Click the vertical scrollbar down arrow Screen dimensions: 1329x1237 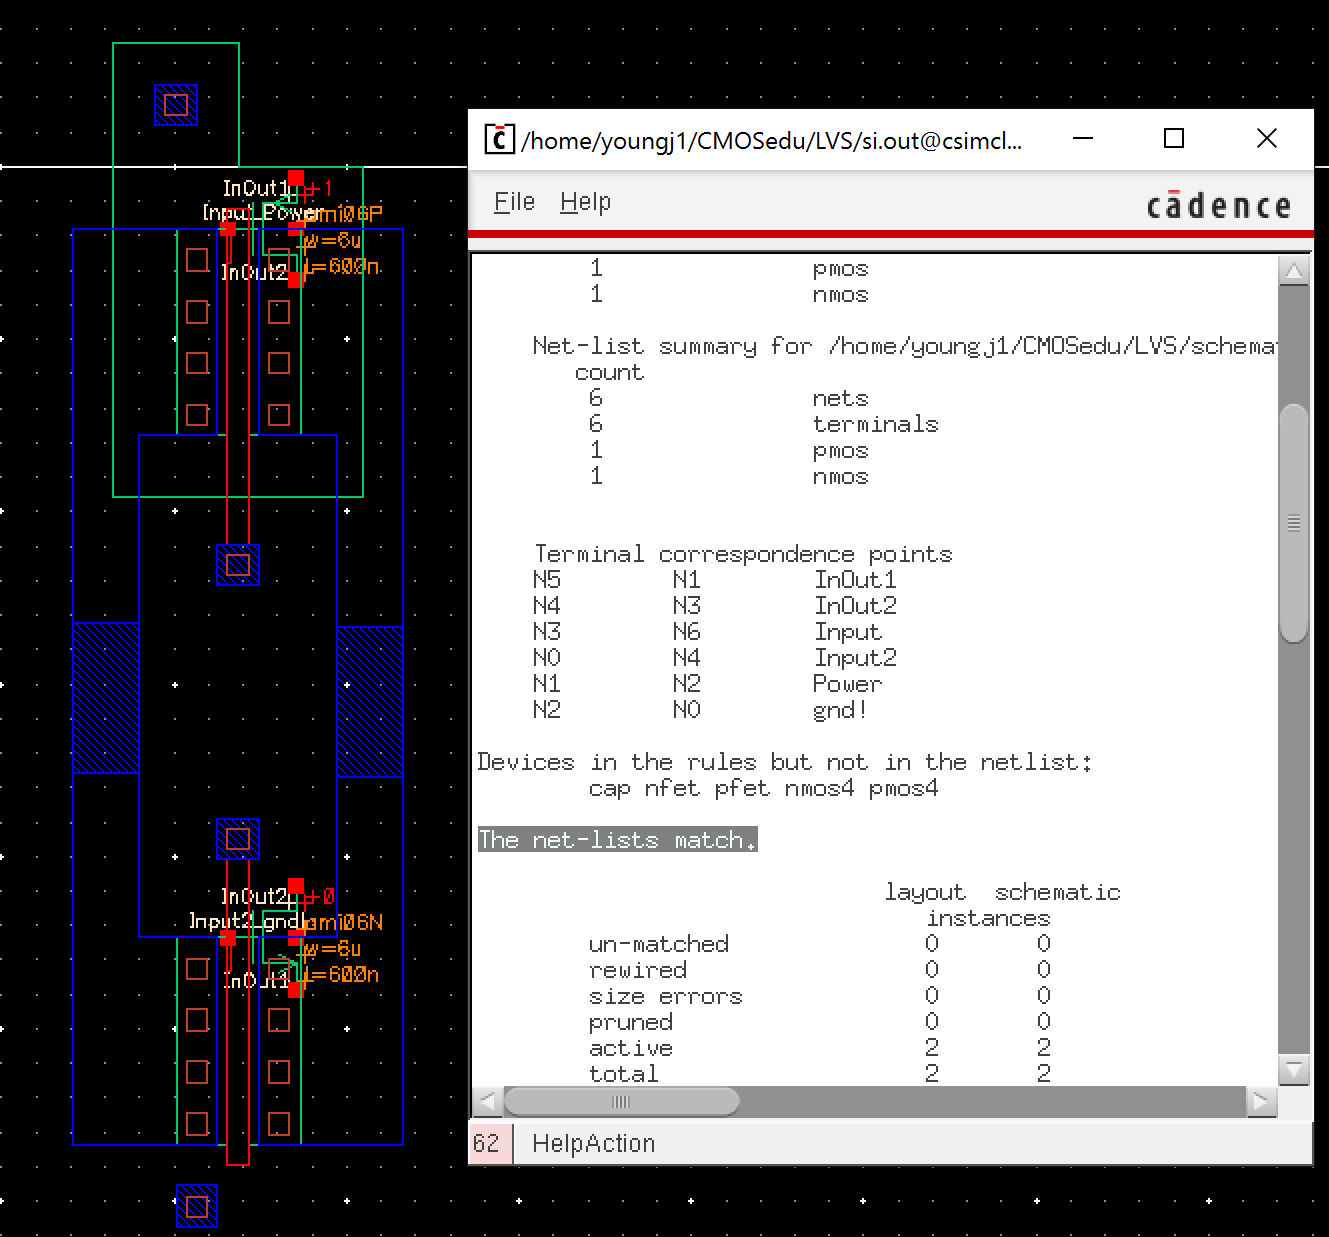[1293, 1069]
